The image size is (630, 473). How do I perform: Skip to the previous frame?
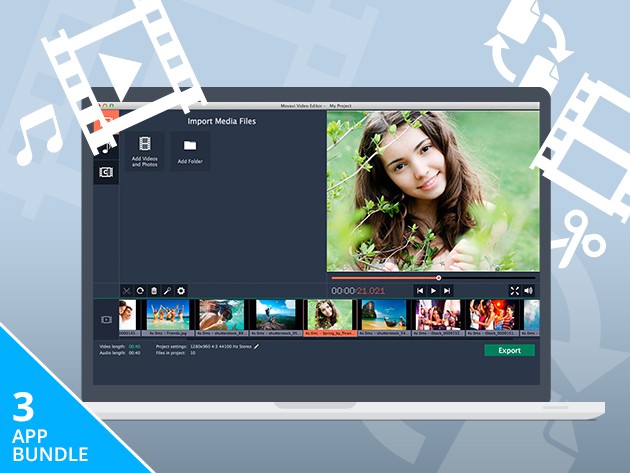tap(420, 291)
